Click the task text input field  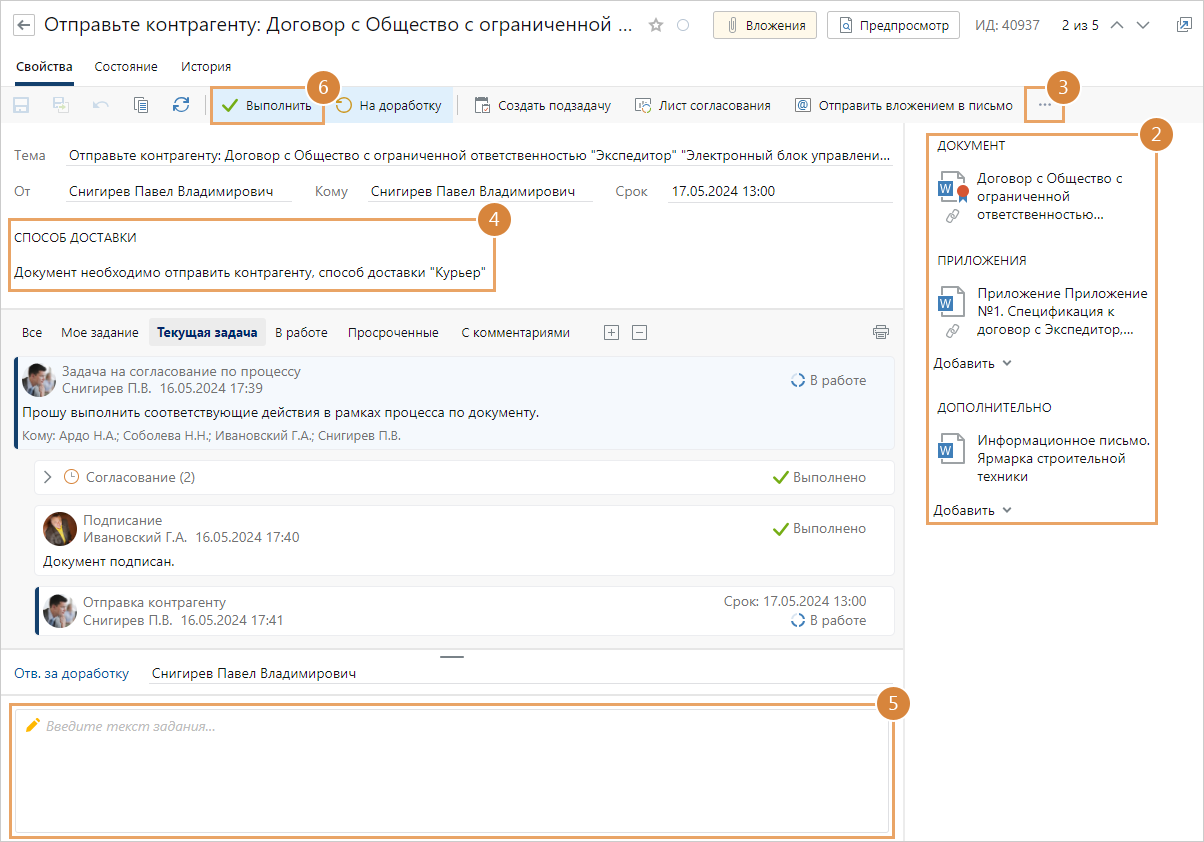450,770
